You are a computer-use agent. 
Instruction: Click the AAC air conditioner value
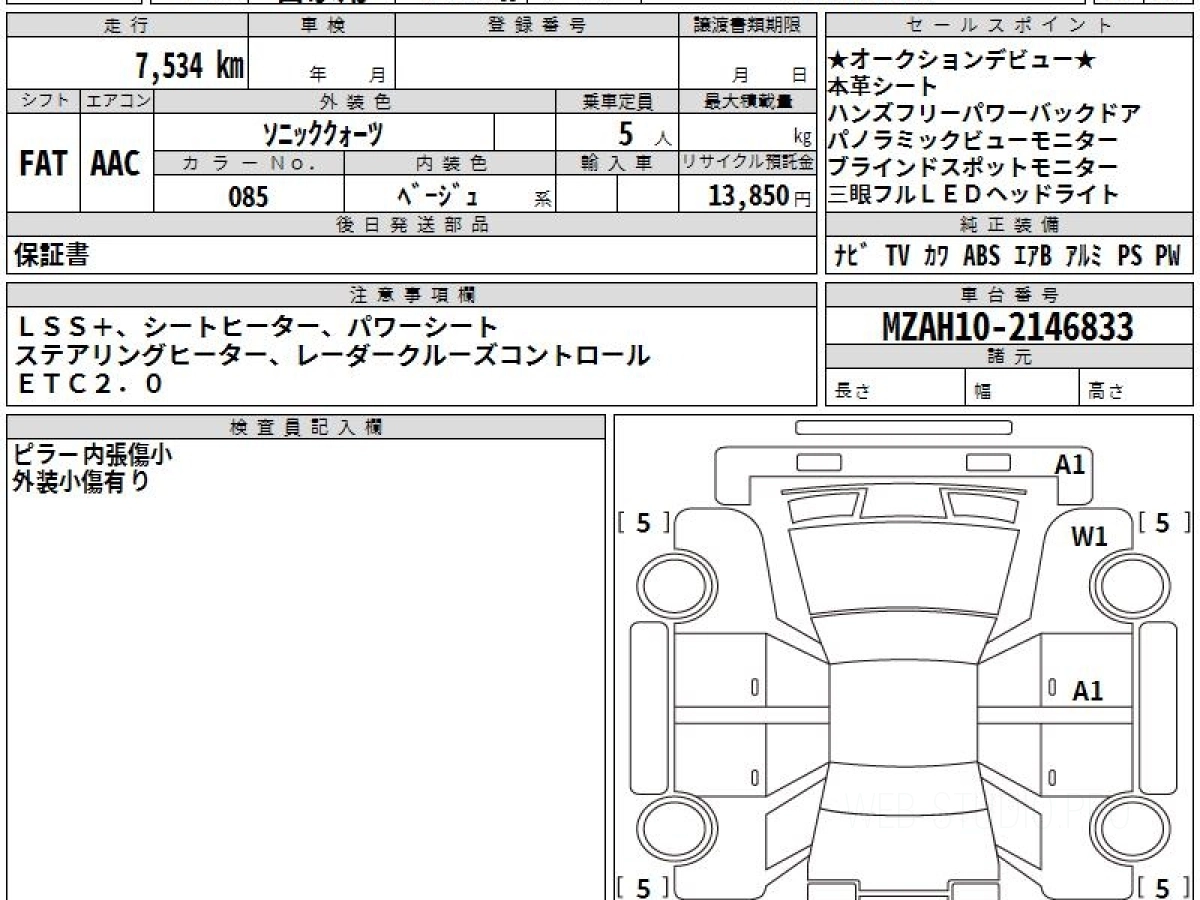116,163
